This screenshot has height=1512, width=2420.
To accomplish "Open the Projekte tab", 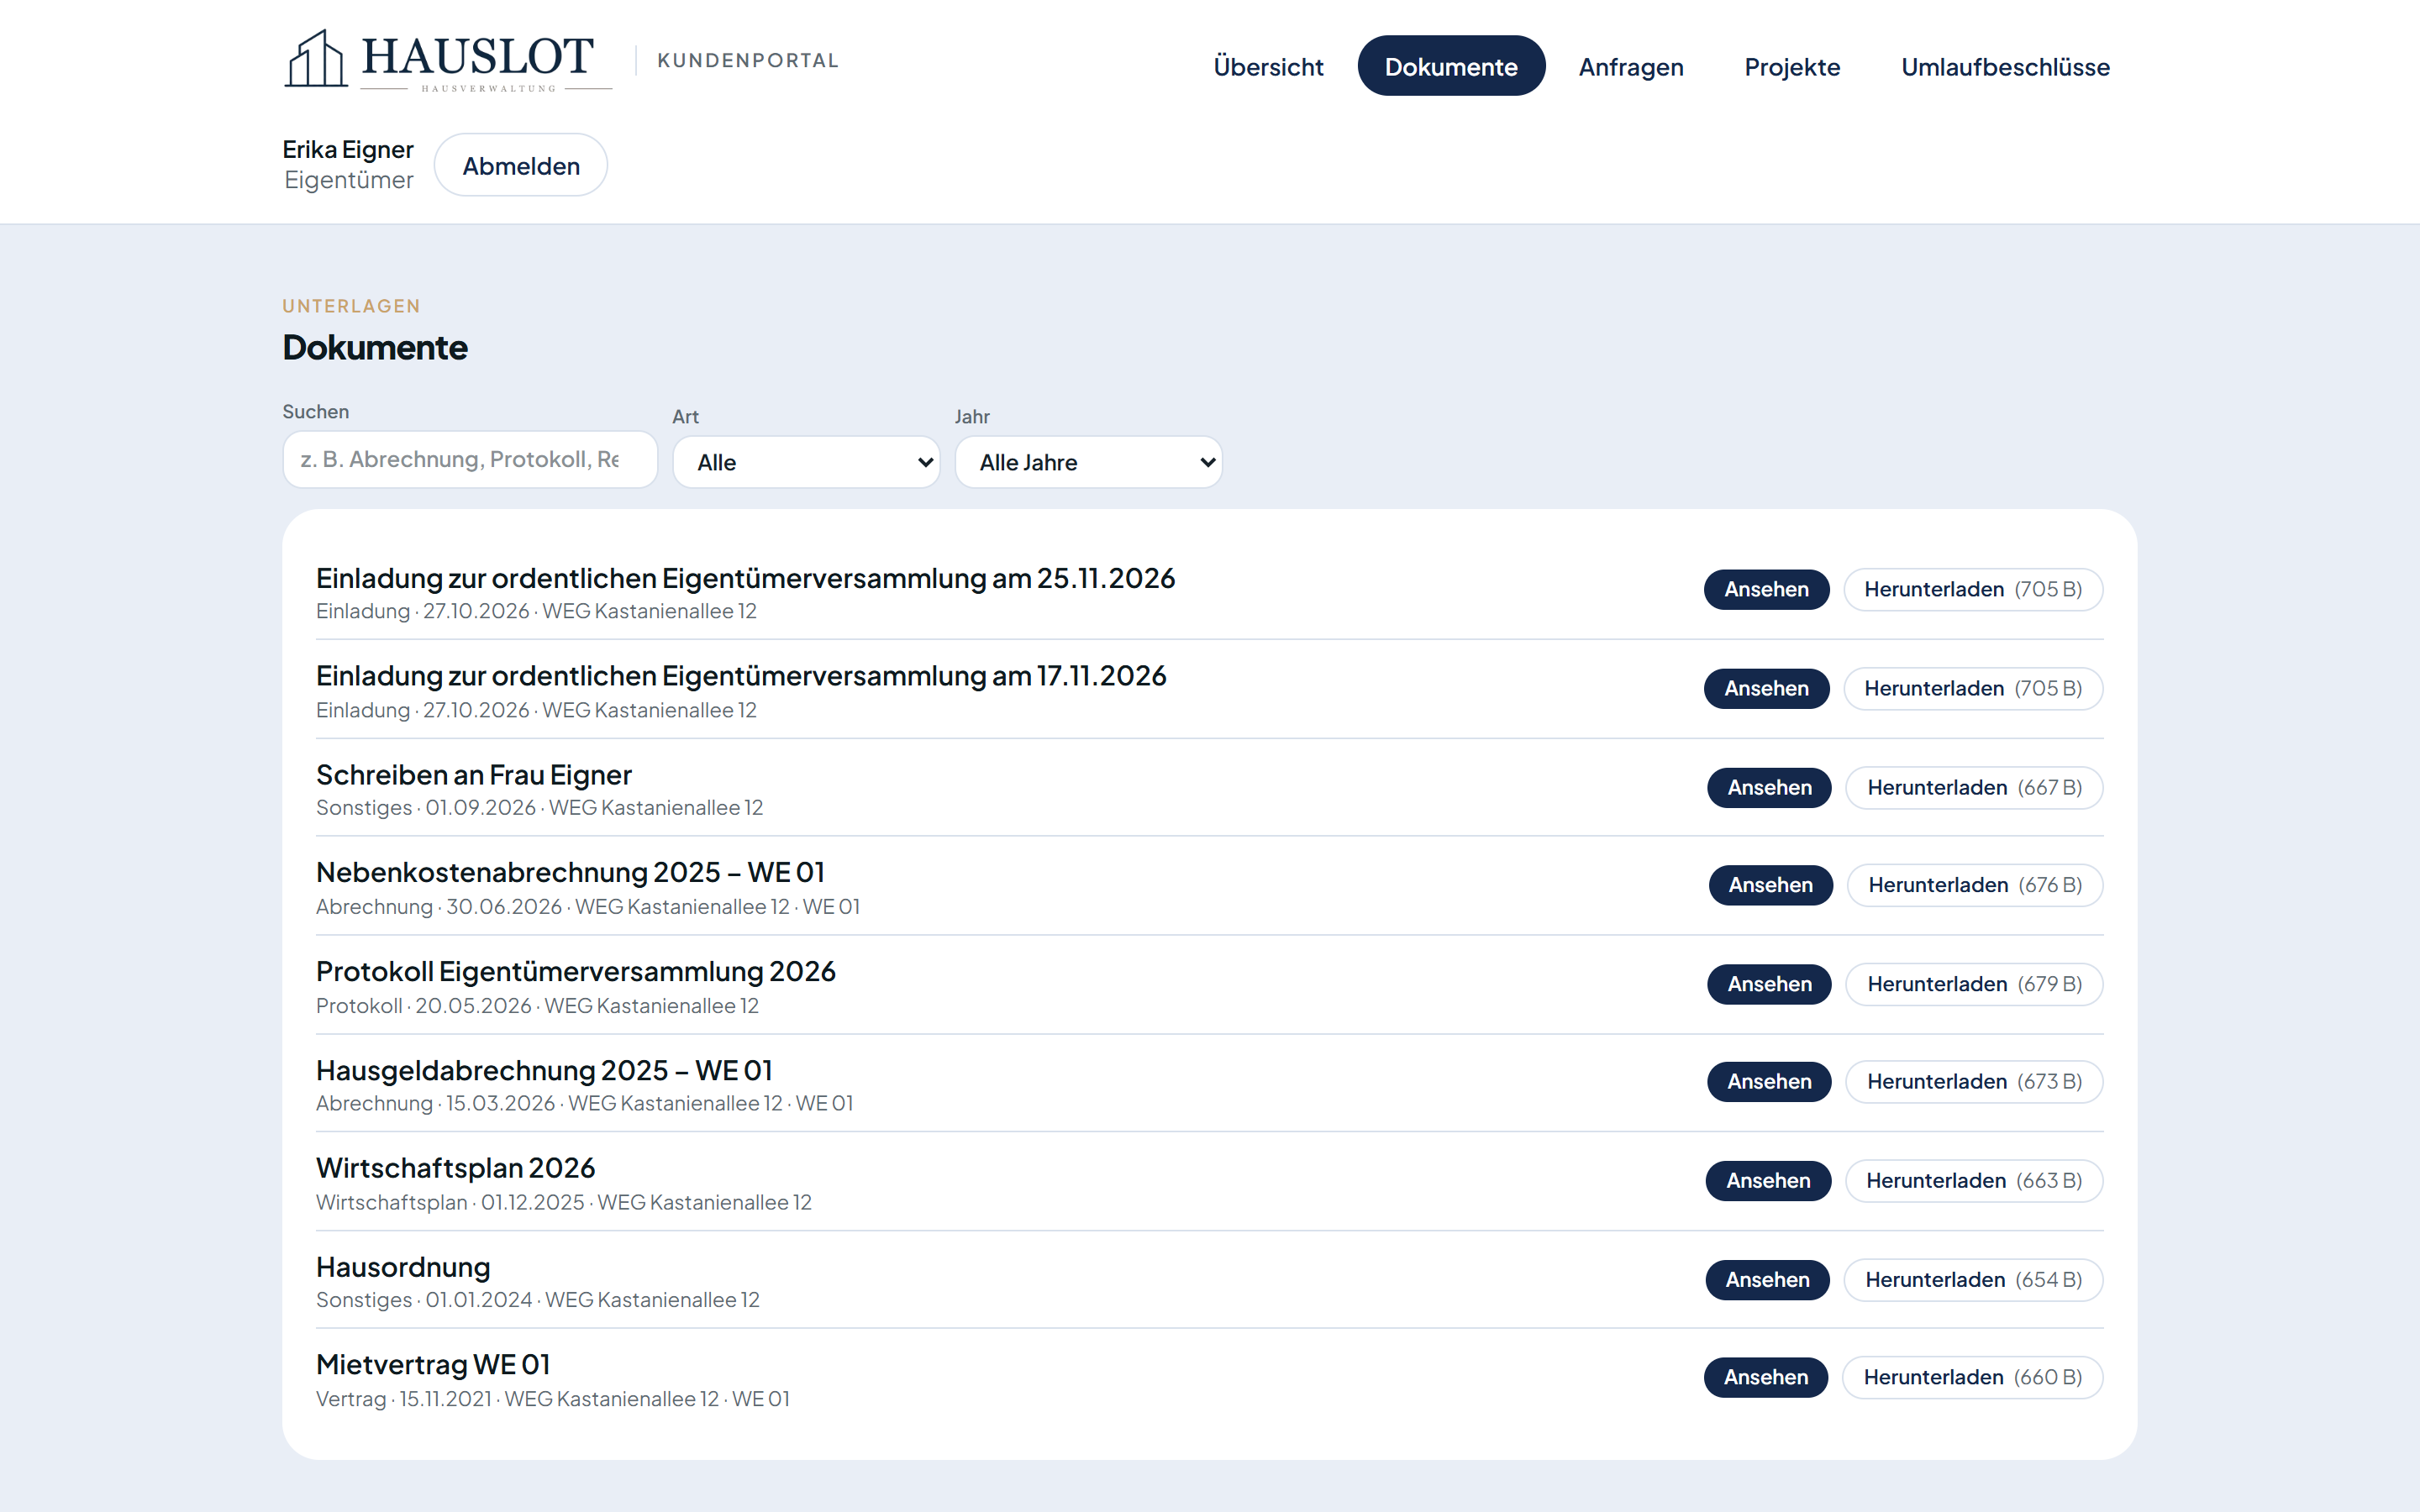I will (1792, 66).
